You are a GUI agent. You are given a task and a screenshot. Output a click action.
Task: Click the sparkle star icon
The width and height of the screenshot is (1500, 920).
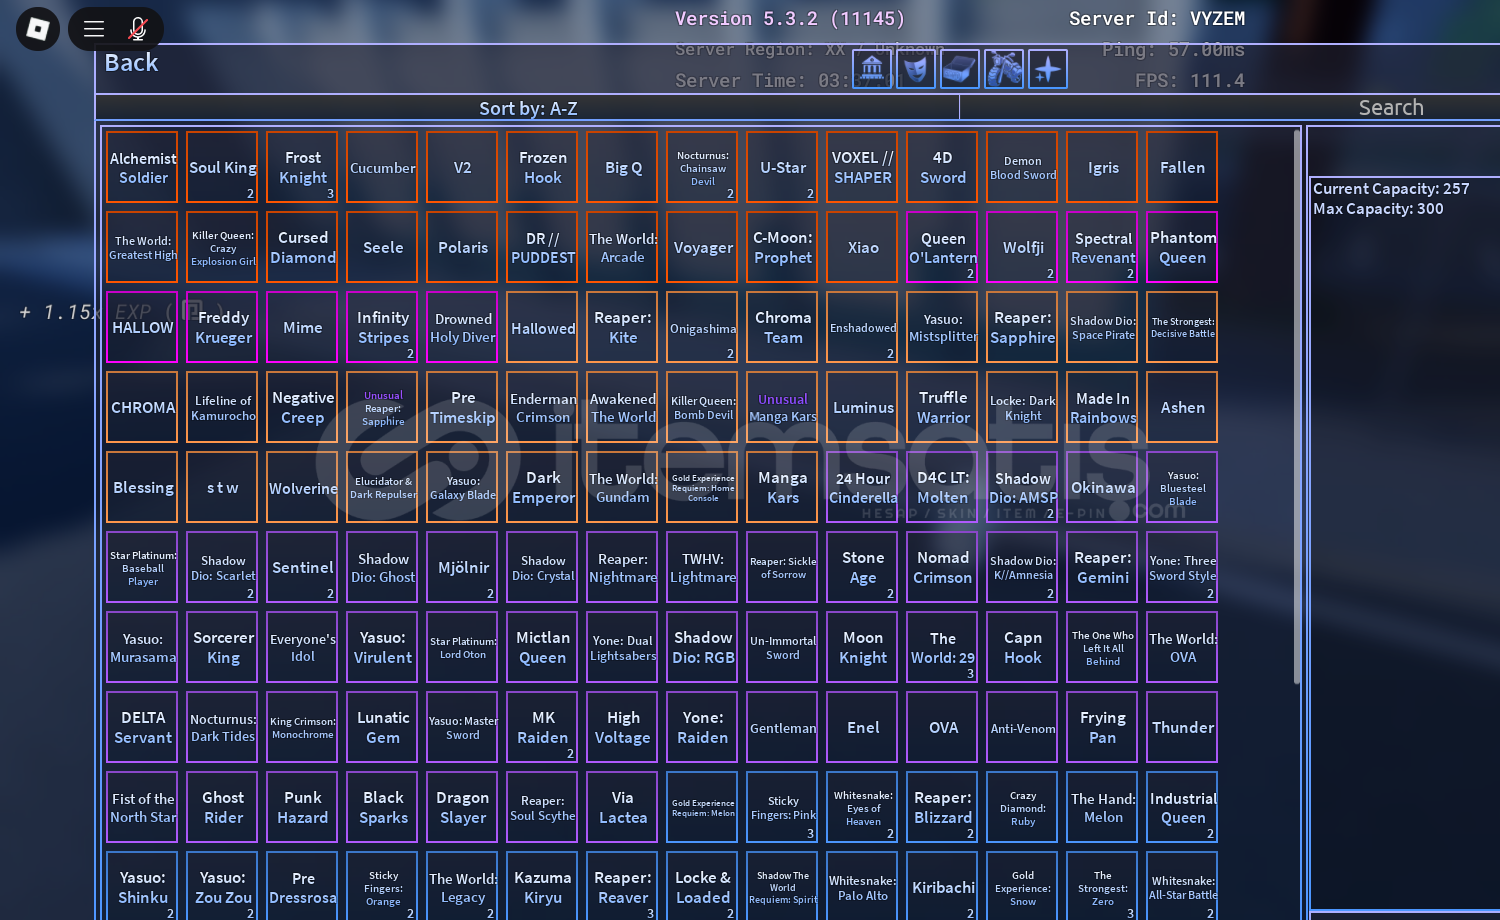point(1047,69)
